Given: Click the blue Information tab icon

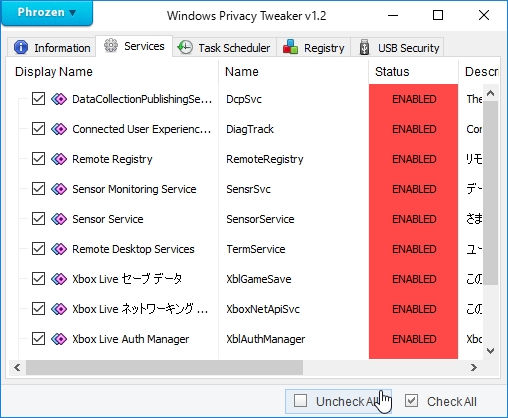Looking at the screenshot, I should point(21,47).
